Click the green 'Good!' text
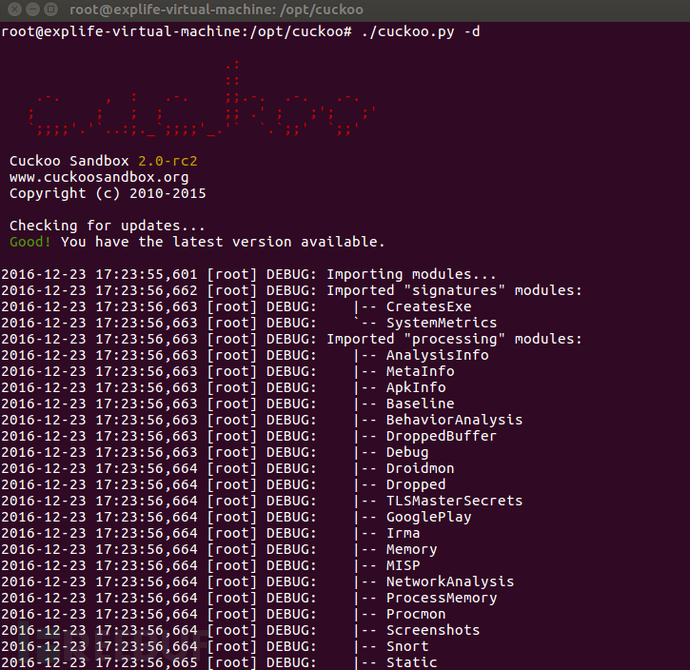The height and width of the screenshot is (670, 690). [x=30, y=242]
